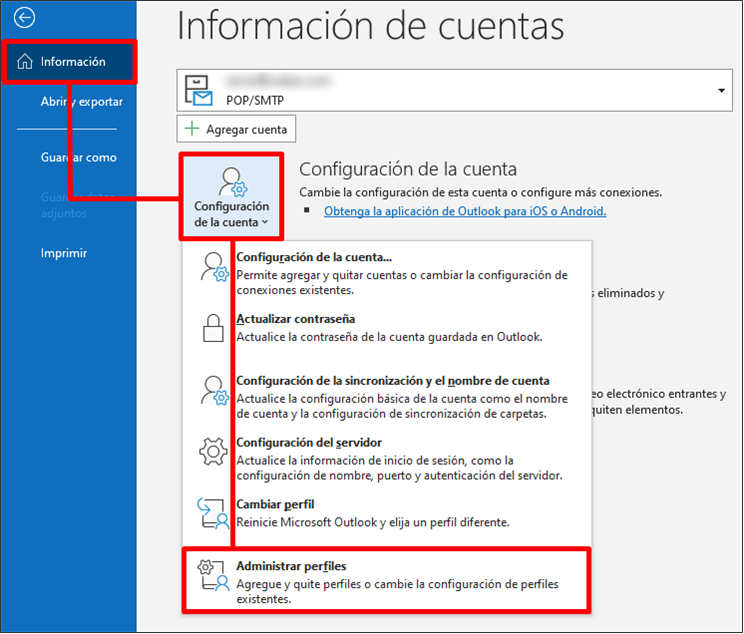The image size is (744, 634).
Task: Open the POP/SMTP account combo box
Action: pos(452,91)
